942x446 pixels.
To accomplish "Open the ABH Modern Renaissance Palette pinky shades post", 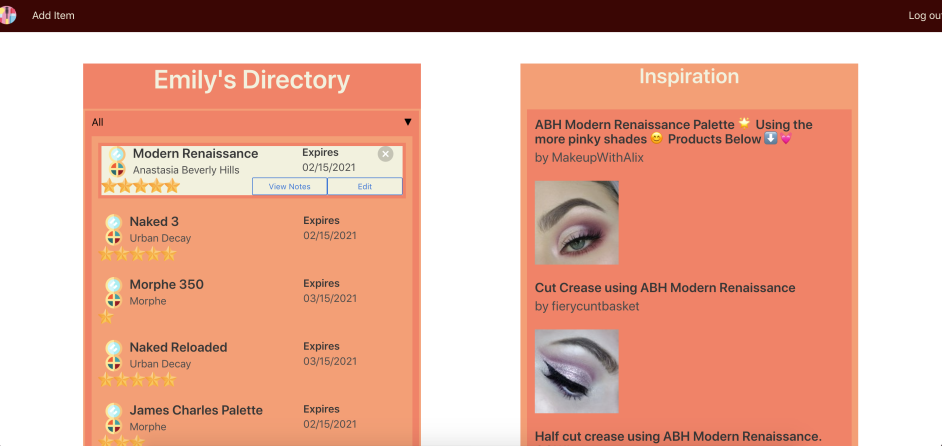I will coord(673,132).
